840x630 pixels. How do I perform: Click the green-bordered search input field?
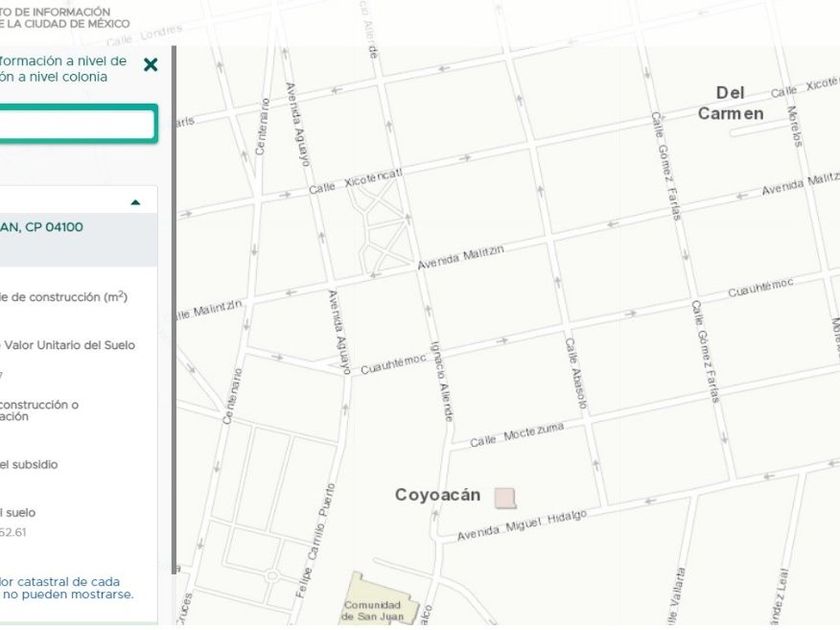point(76,125)
